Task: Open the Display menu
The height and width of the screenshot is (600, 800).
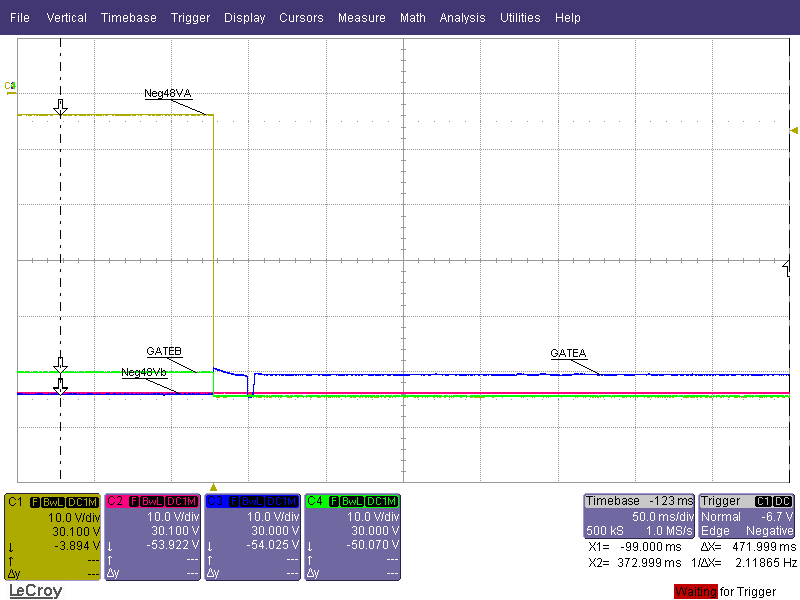Action: coord(245,17)
